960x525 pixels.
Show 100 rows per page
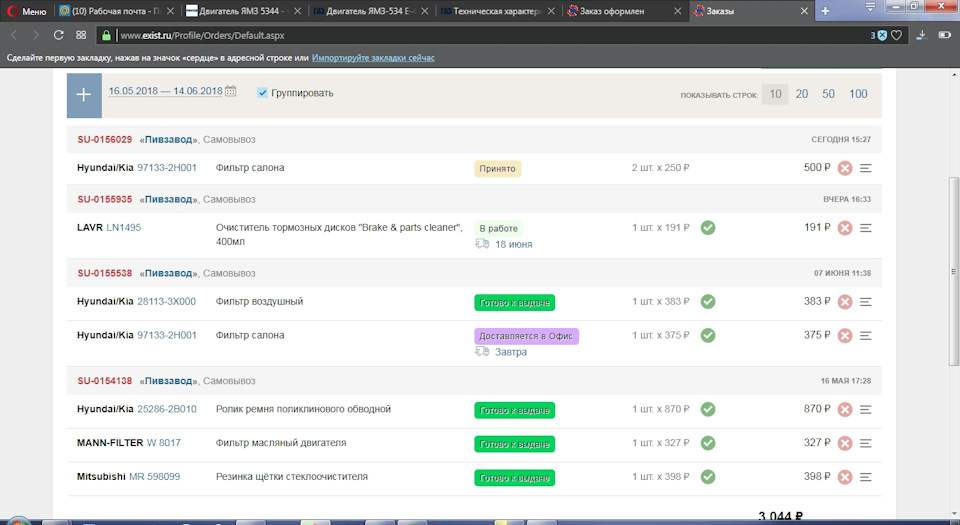click(858, 94)
